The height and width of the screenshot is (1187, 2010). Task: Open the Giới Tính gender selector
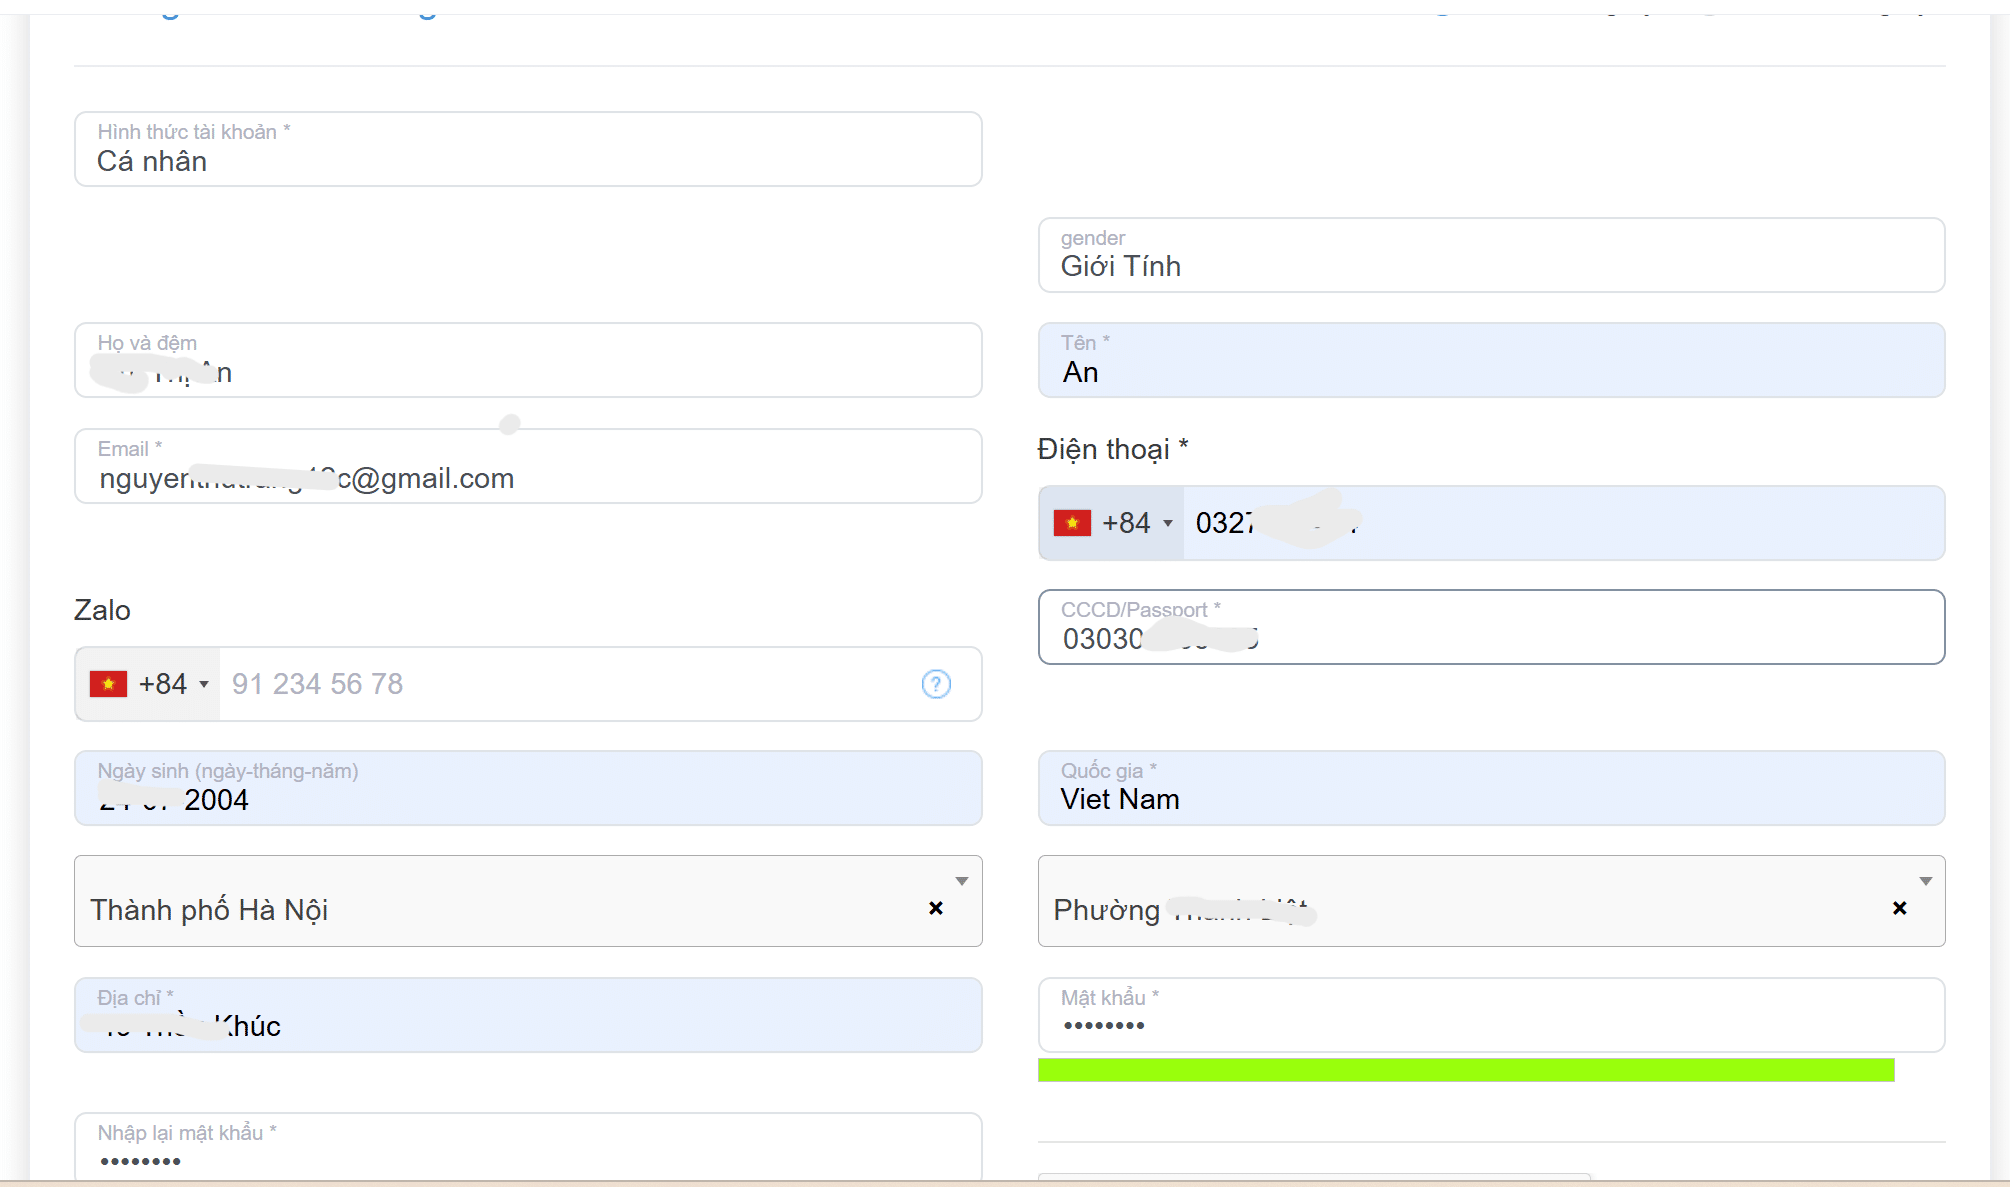1490,256
